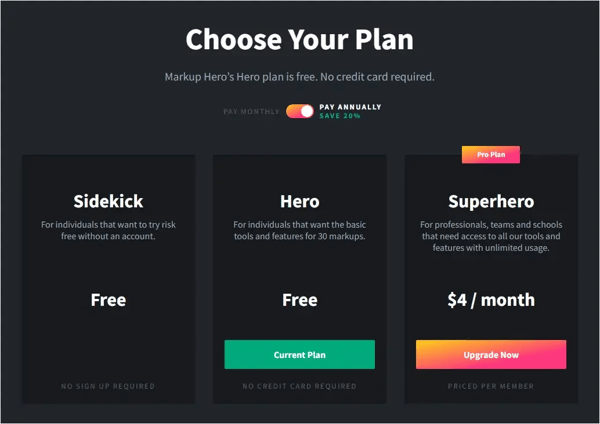
Task: Click the Hero plan description text
Action: point(300,230)
